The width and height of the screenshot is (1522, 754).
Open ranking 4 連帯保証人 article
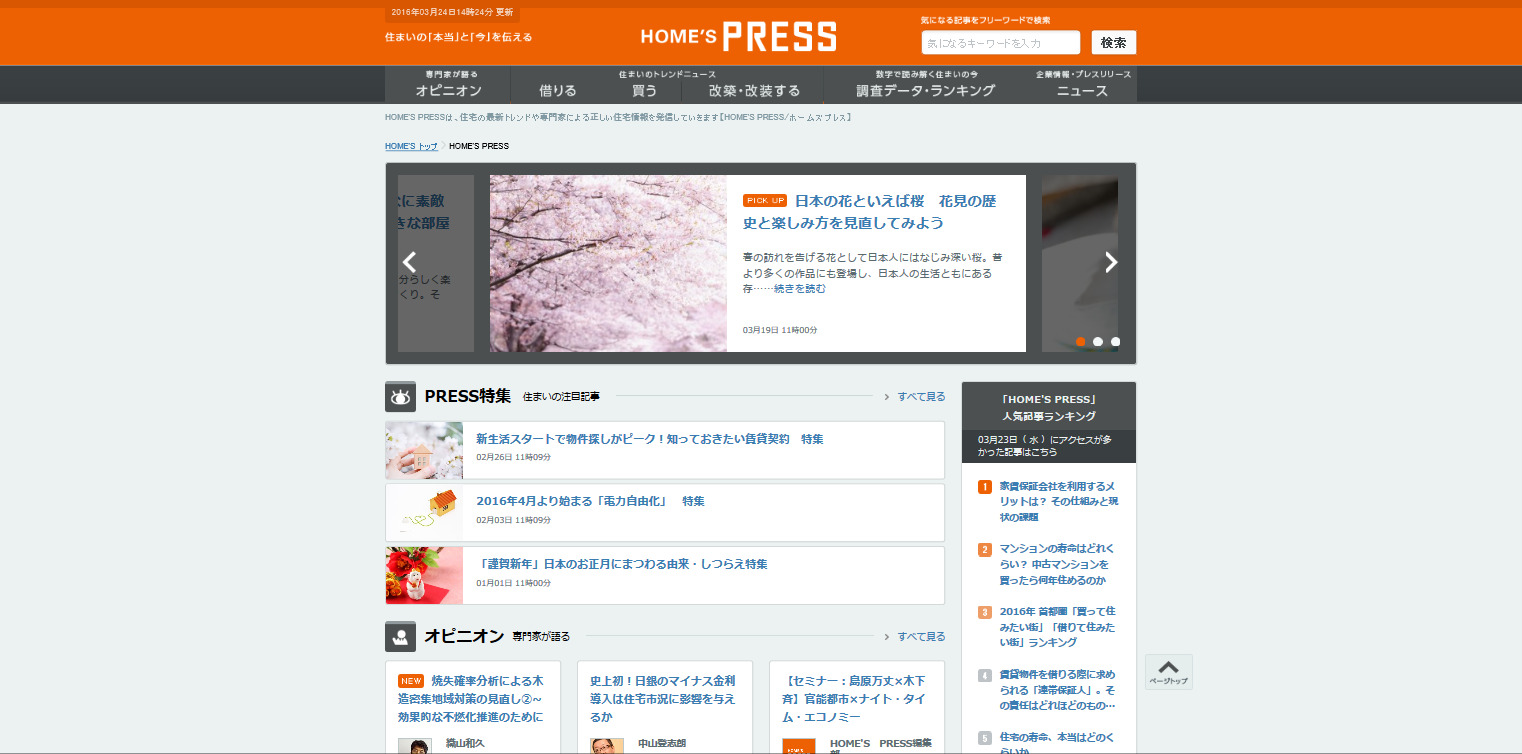point(1058,690)
